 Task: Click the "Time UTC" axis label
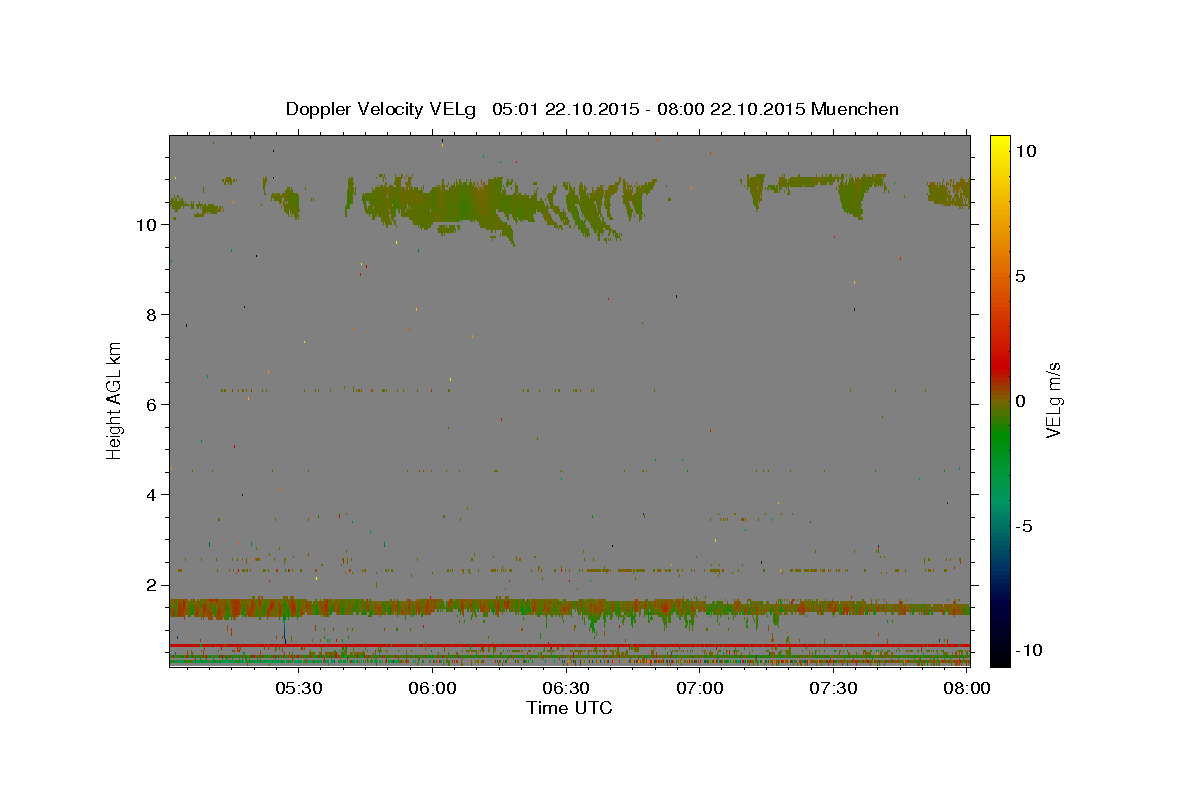pos(569,708)
